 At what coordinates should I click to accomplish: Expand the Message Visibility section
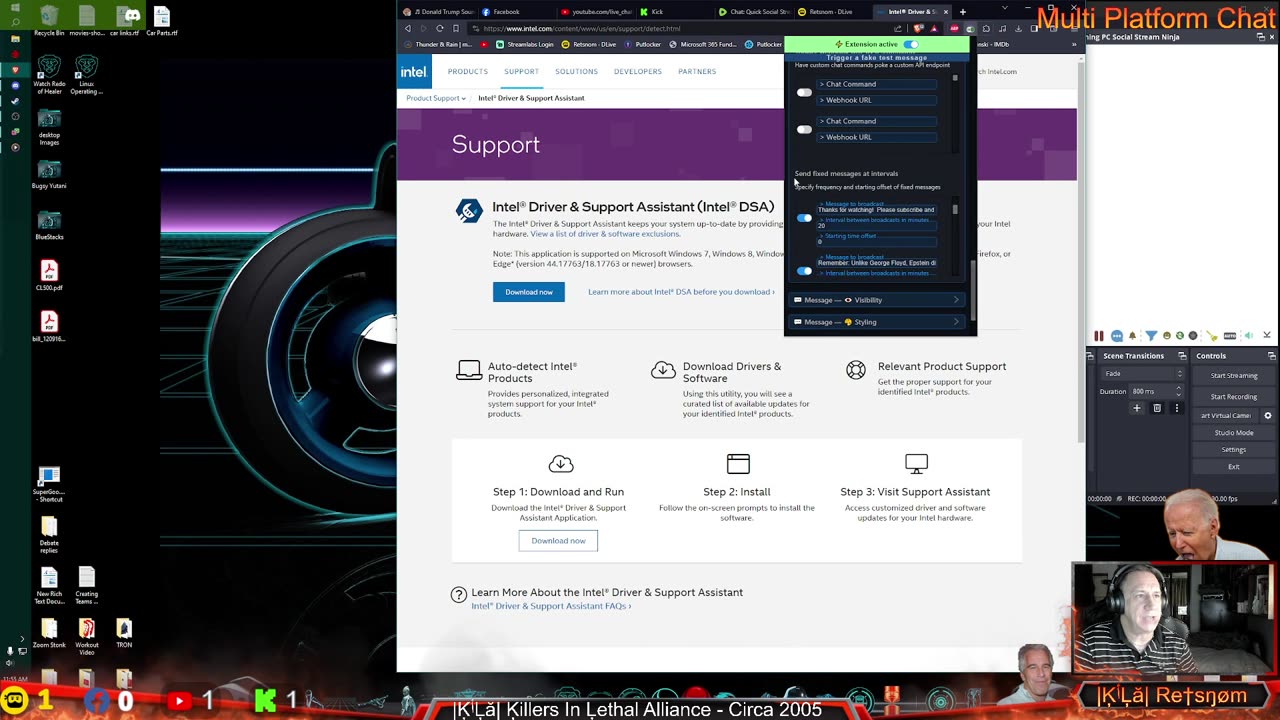point(877,300)
